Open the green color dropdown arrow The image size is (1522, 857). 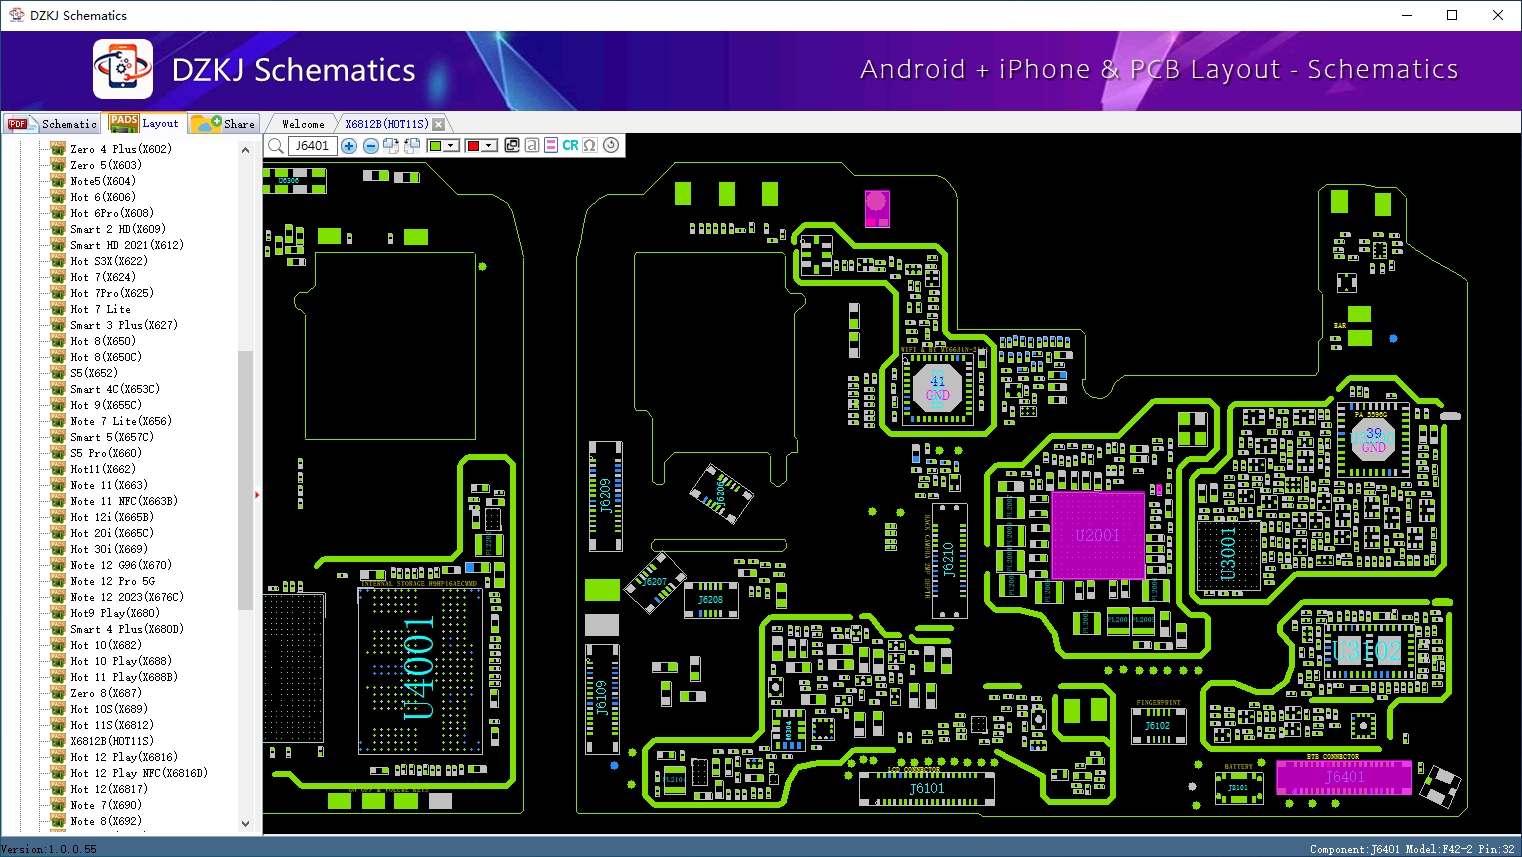pyautogui.click(x=452, y=146)
